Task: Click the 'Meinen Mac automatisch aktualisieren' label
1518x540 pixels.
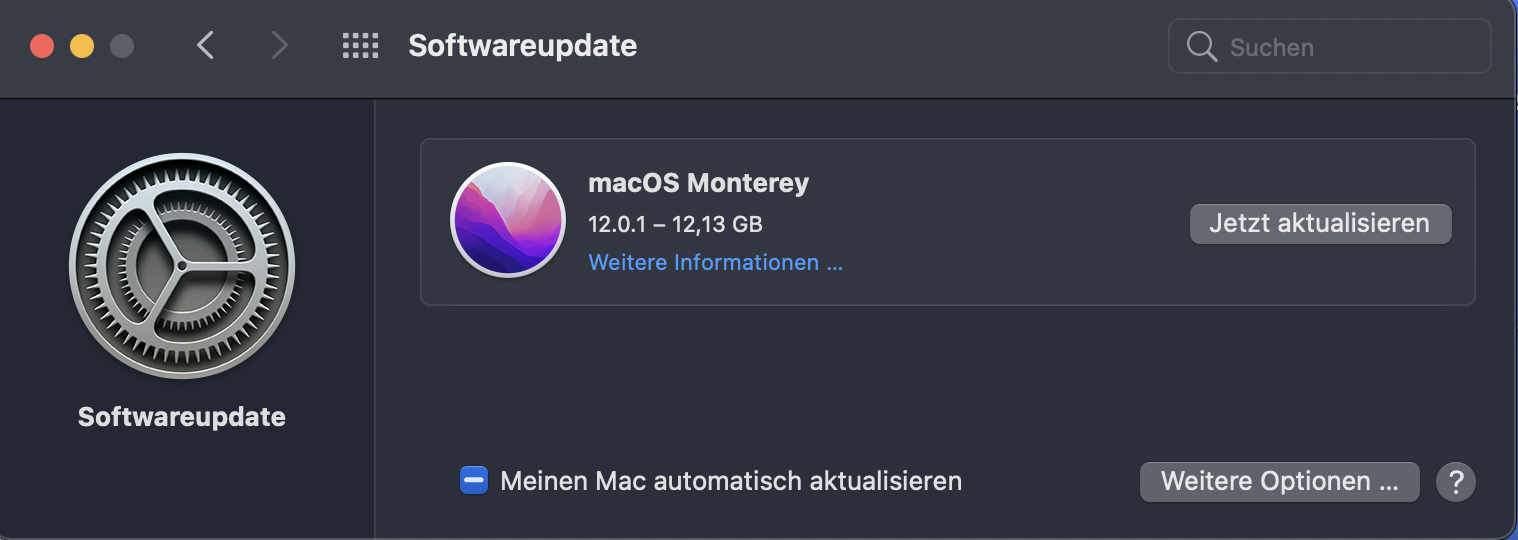Action: point(731,481)
